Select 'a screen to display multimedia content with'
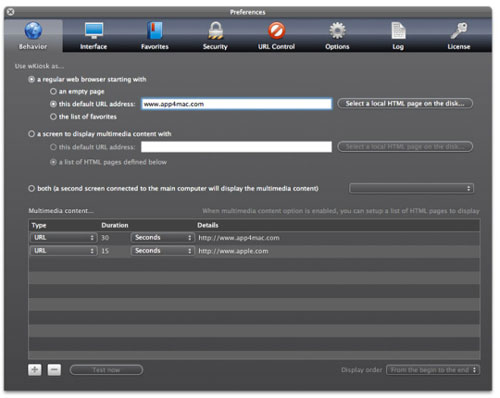 click(31, 134)
